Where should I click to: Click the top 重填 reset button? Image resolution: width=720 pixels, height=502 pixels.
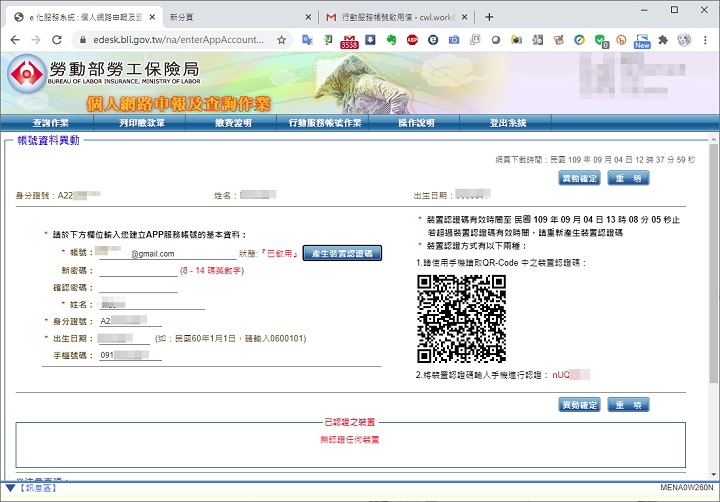tap(628, 178)
